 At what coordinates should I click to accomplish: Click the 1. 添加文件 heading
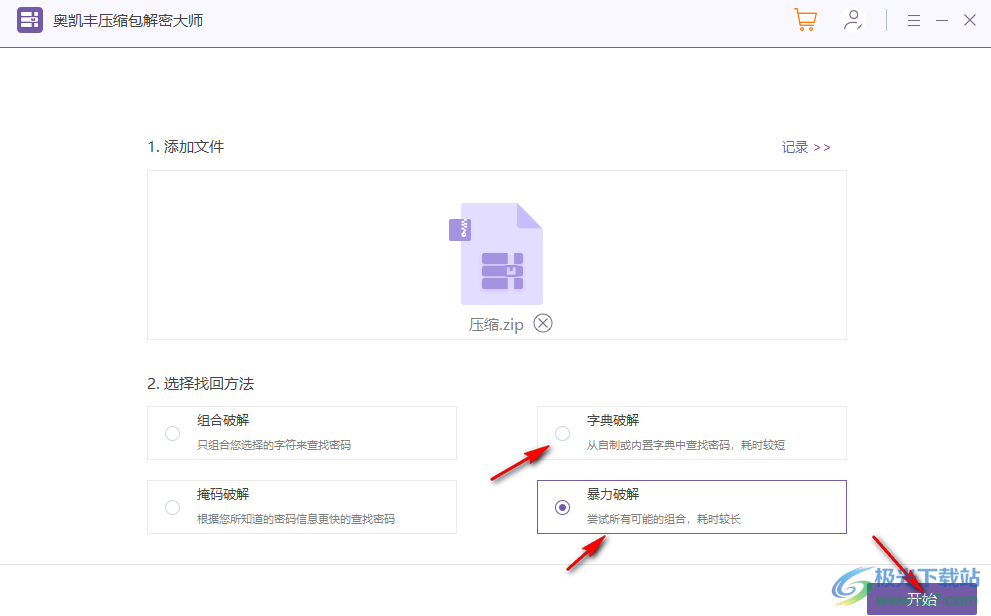186,147
